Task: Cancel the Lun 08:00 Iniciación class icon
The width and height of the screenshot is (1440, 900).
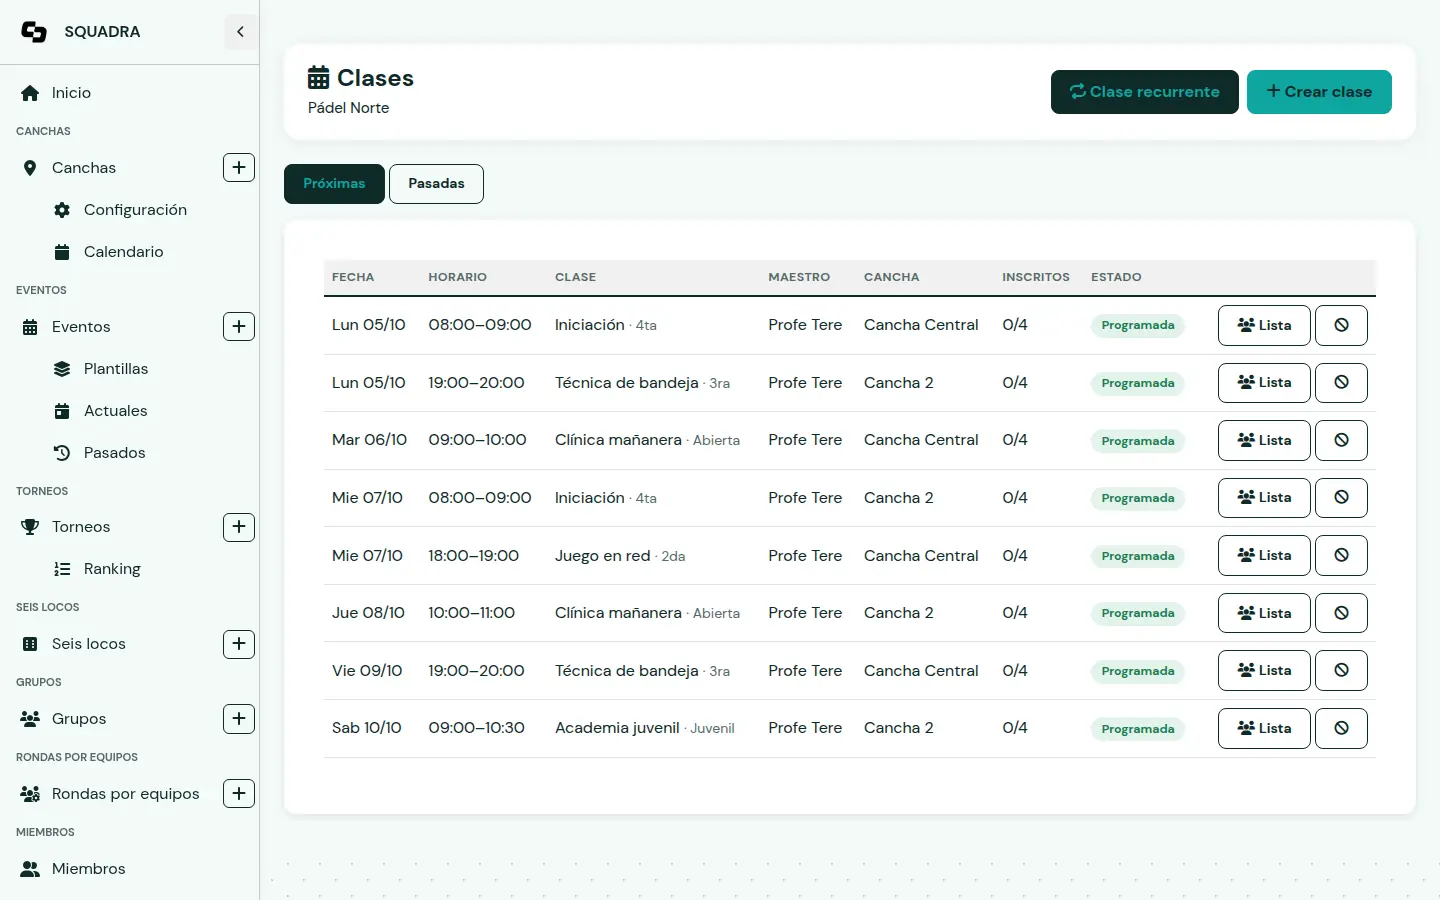Action: (x=1341, y=325)
